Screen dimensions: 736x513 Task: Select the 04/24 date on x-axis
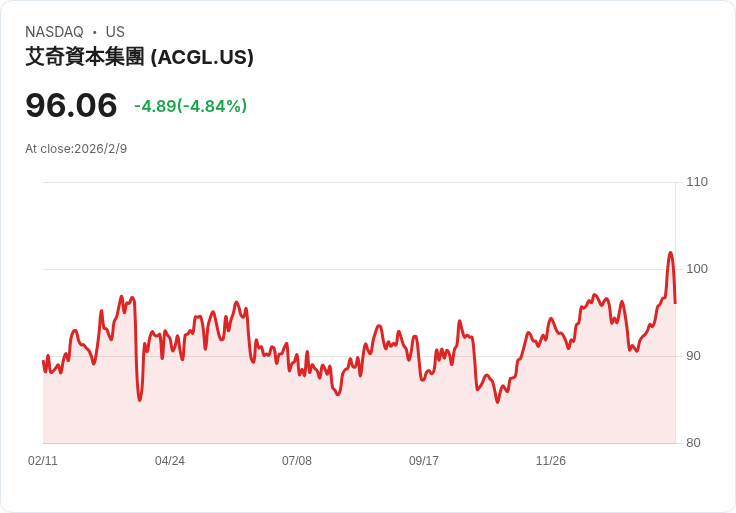(x=170, y=461)
